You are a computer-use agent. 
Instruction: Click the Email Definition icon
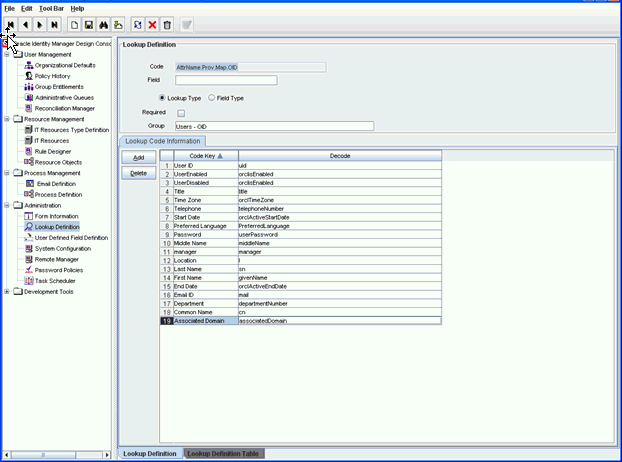tap(30, 184)
